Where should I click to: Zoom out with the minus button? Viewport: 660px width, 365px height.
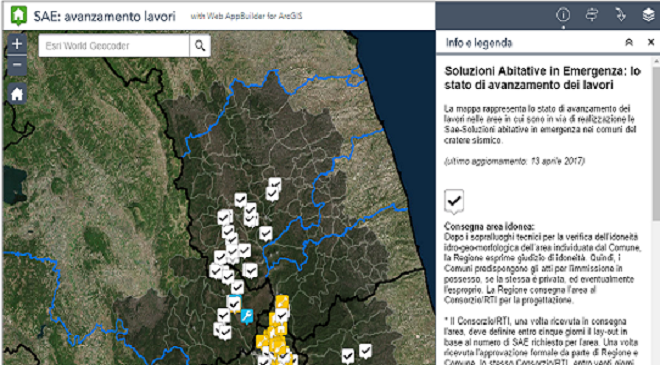coord(17,65)
